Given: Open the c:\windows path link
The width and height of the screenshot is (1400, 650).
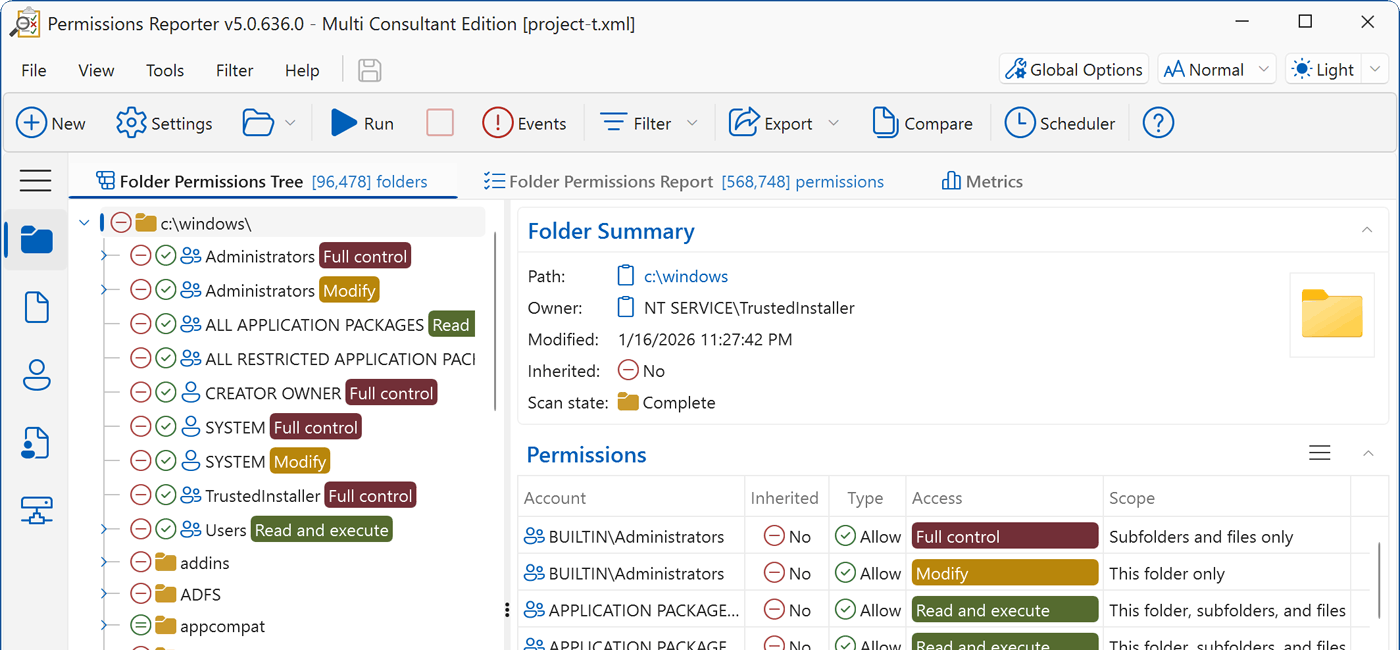Looking at the screenshot, I should coord(685,276).
